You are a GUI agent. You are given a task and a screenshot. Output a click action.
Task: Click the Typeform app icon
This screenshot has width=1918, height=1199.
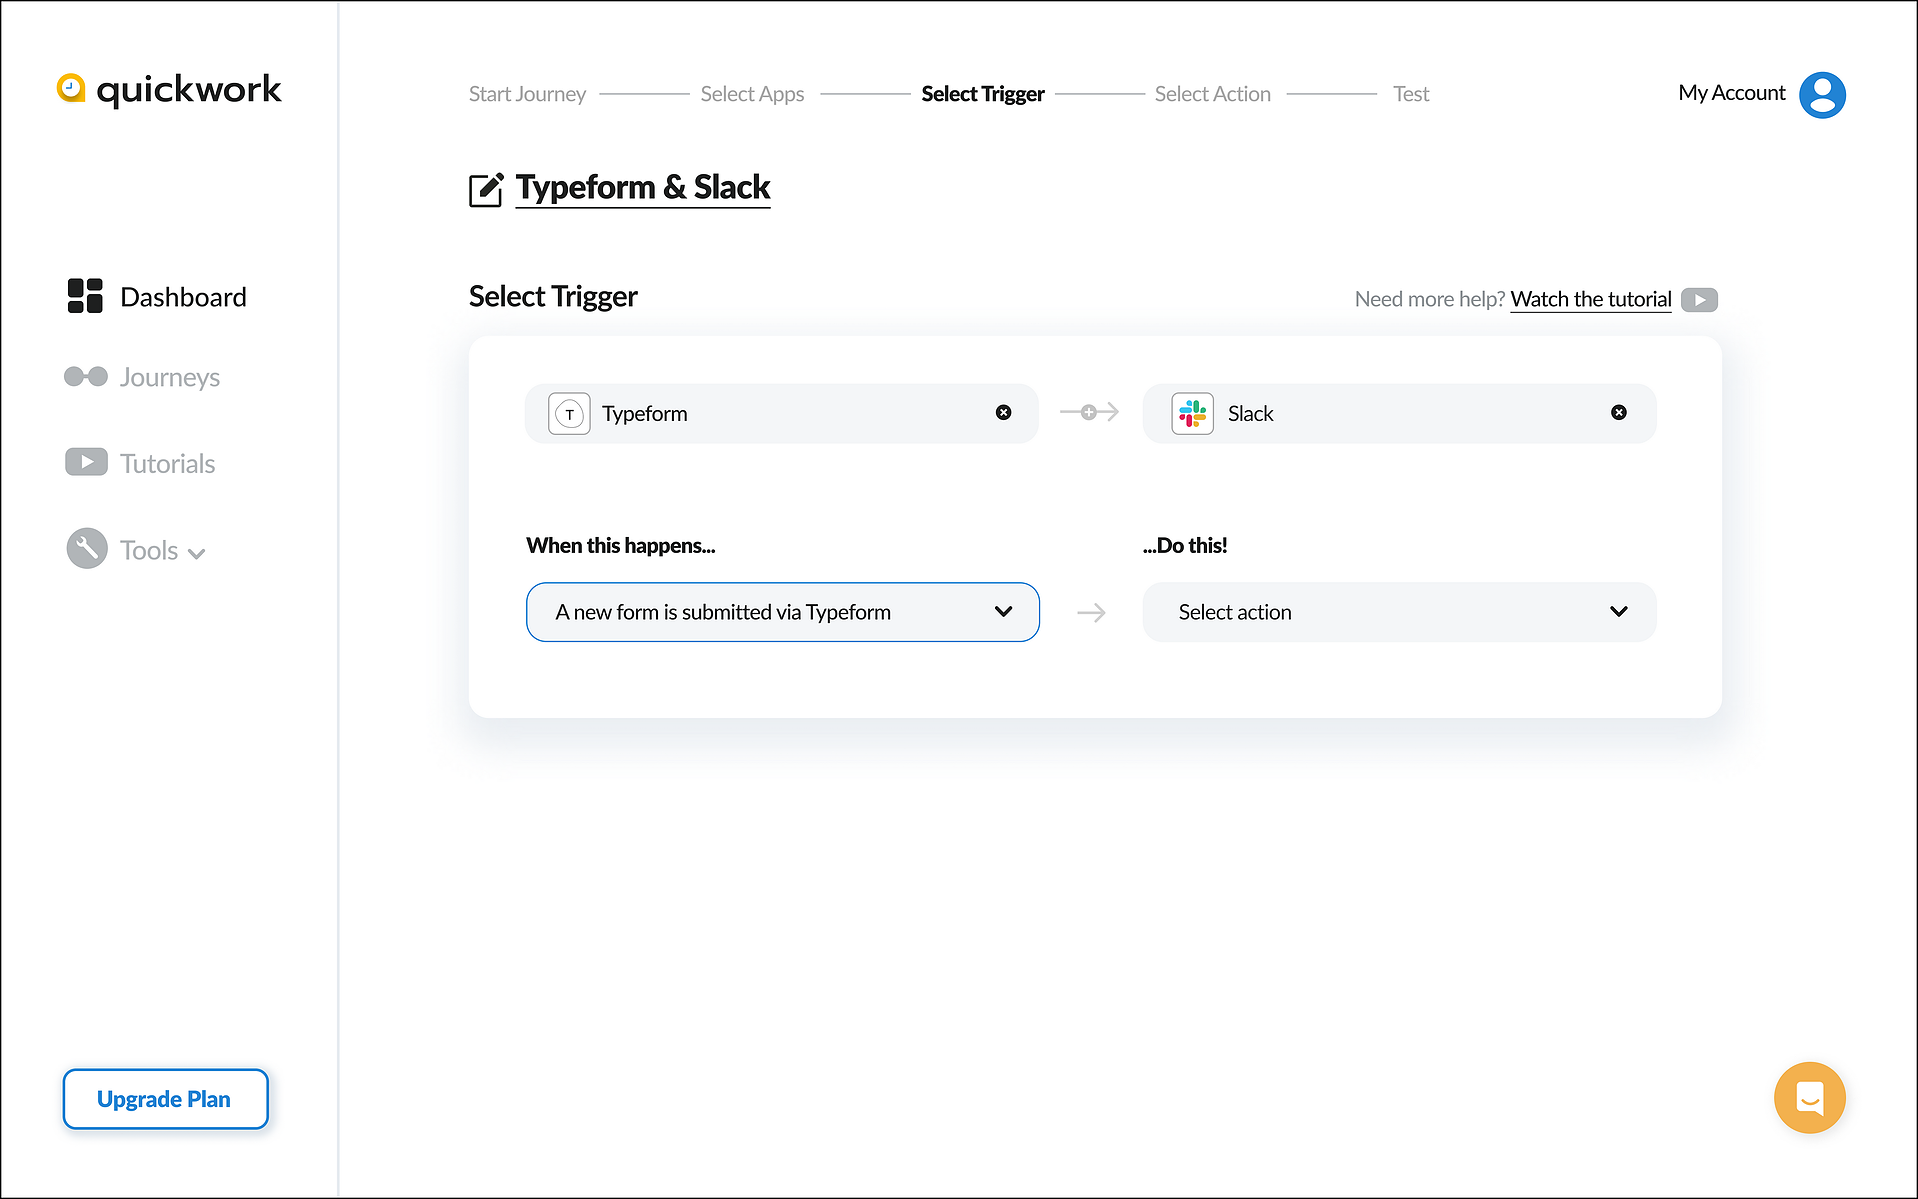point(569,413)
